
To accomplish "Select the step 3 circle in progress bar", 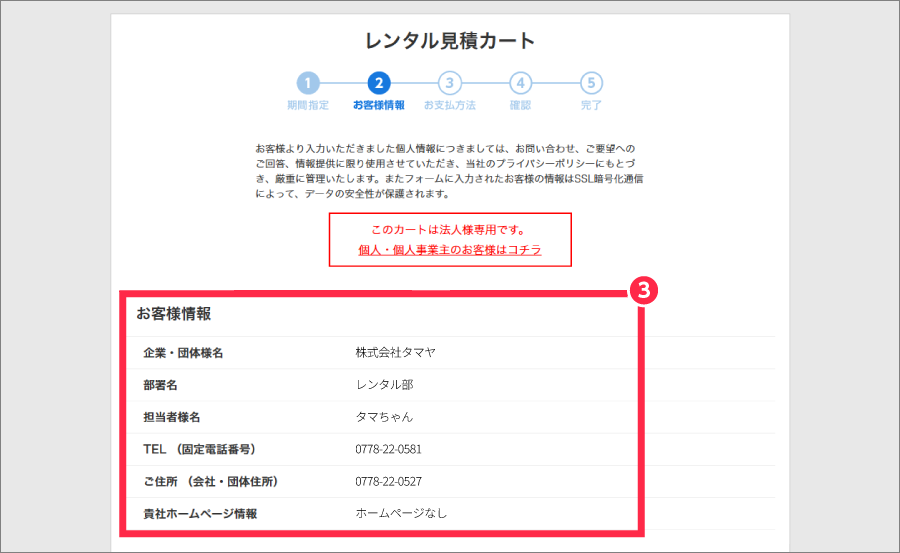I will 450,83.
